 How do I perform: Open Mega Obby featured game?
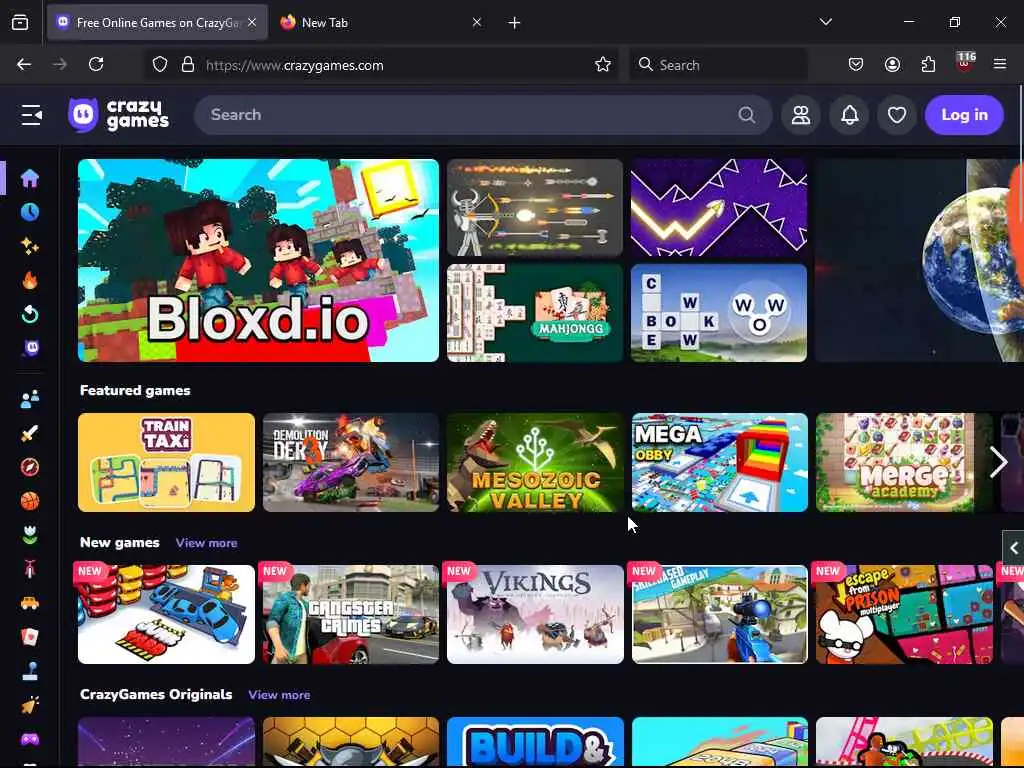point(720,462)
